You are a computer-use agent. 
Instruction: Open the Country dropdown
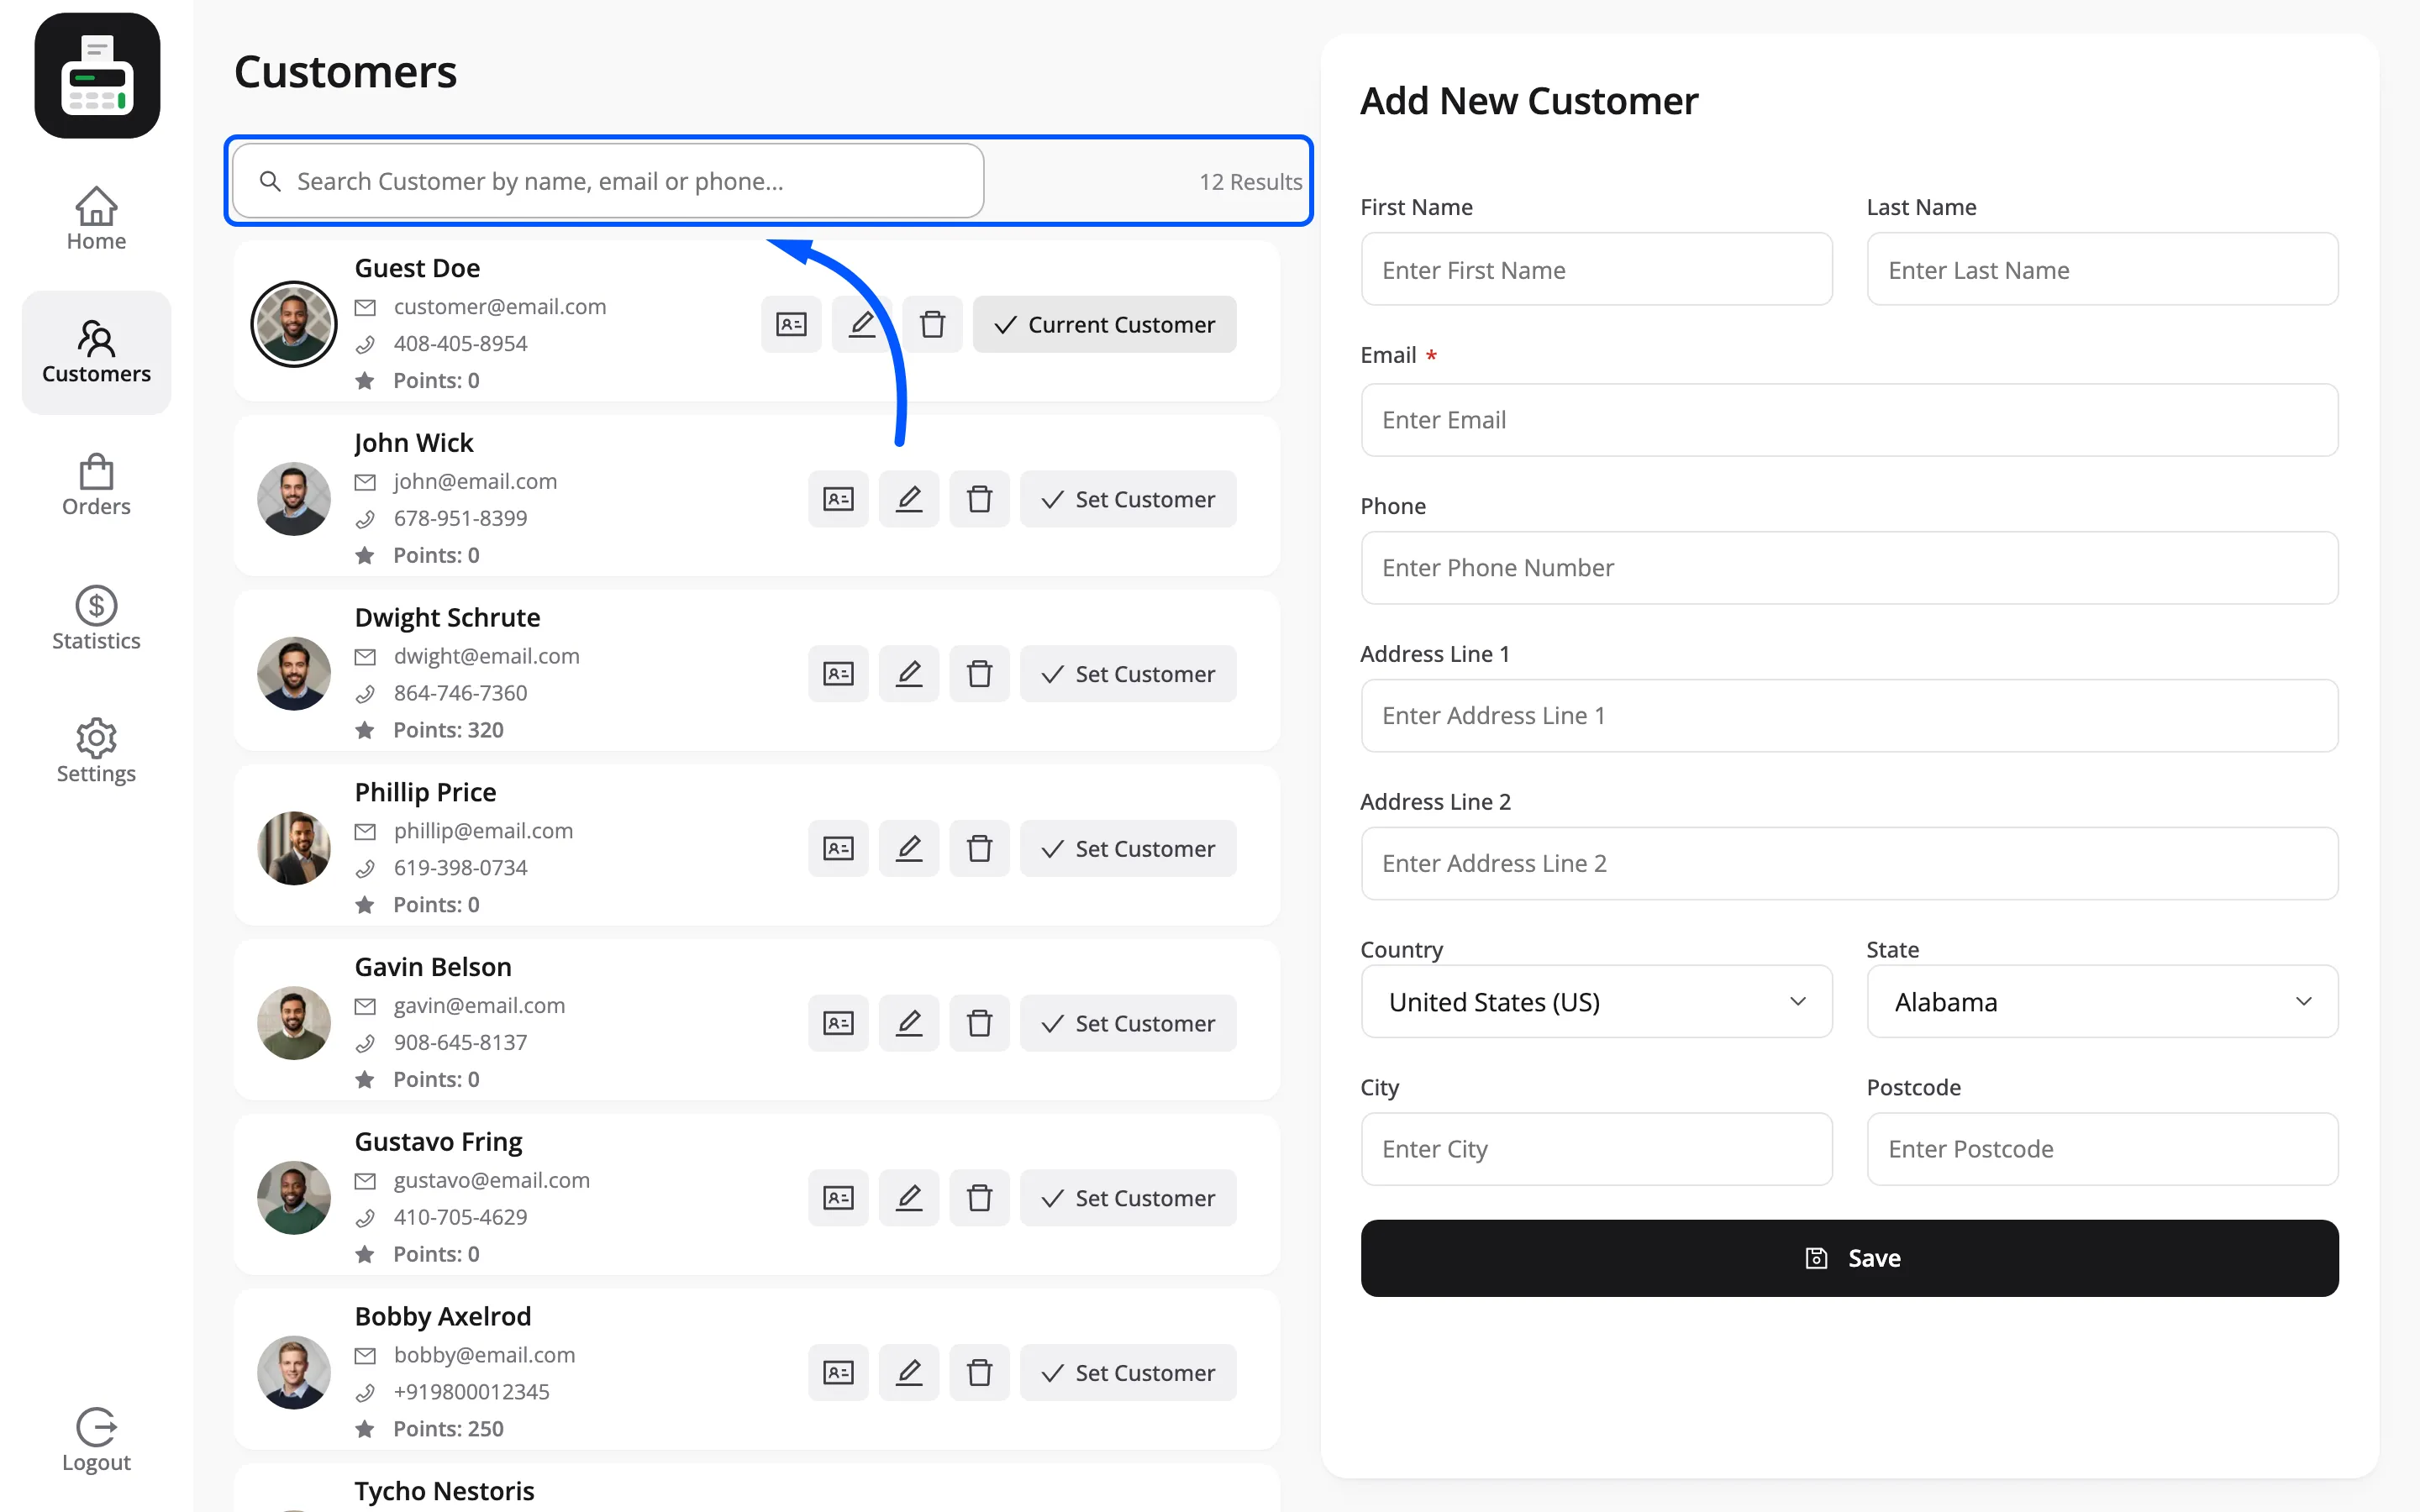(x=1596, y=1001)
